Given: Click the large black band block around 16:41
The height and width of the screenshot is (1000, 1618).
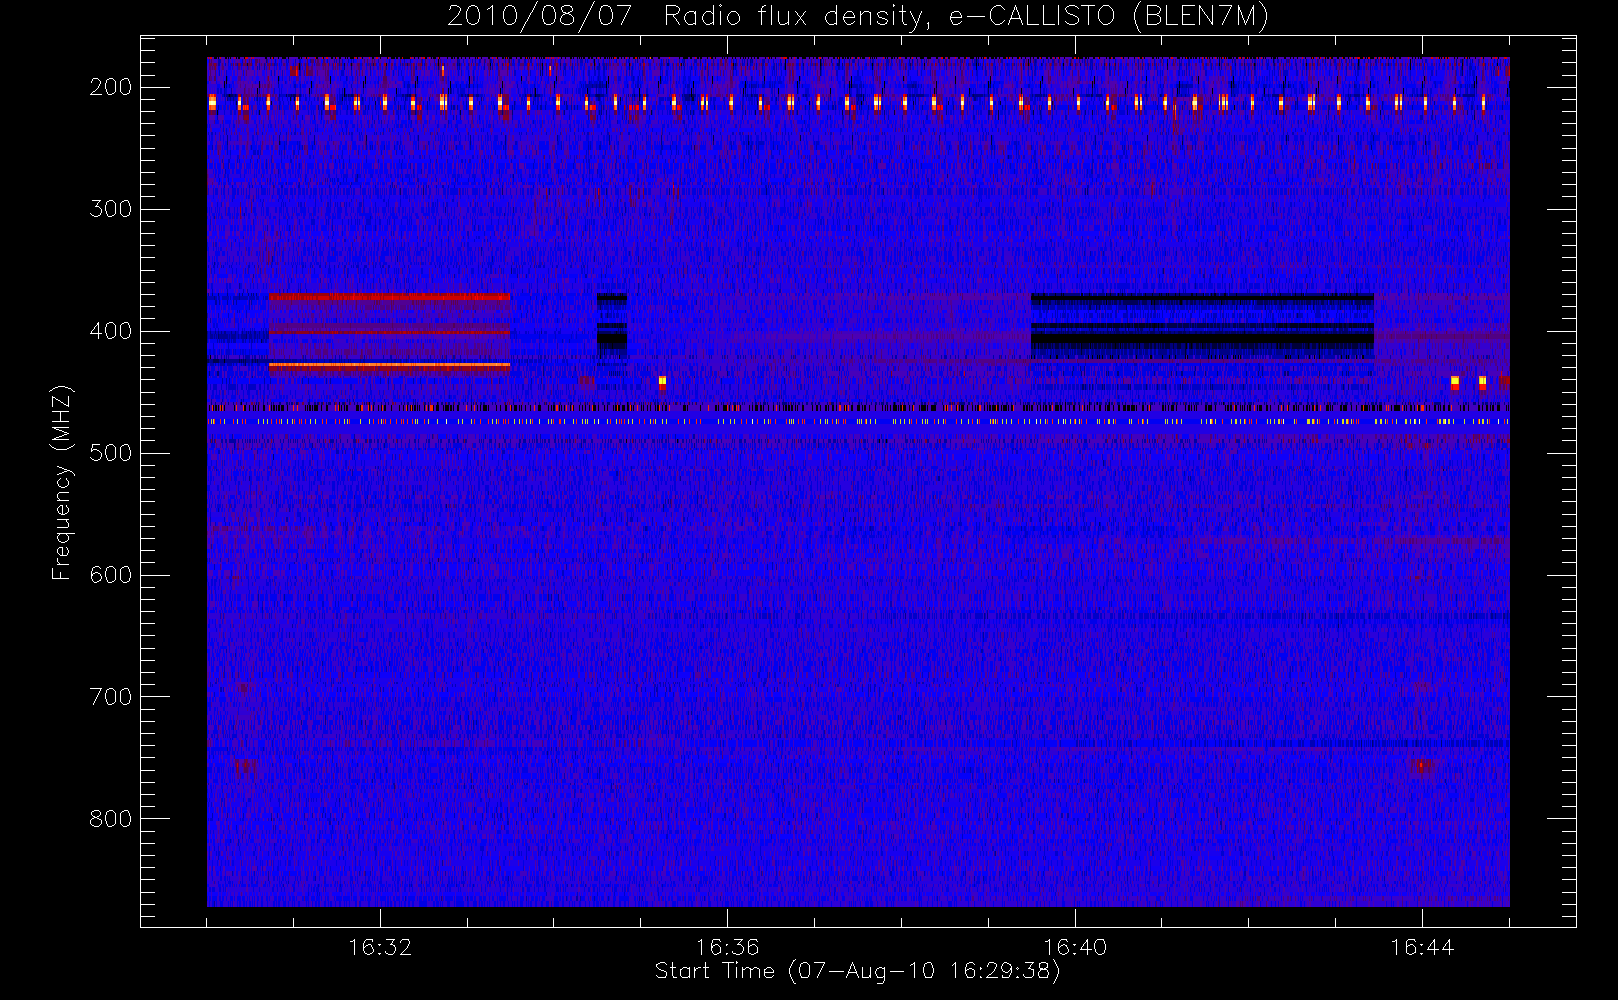Looking at the screenshot, I should point(1202,327).
